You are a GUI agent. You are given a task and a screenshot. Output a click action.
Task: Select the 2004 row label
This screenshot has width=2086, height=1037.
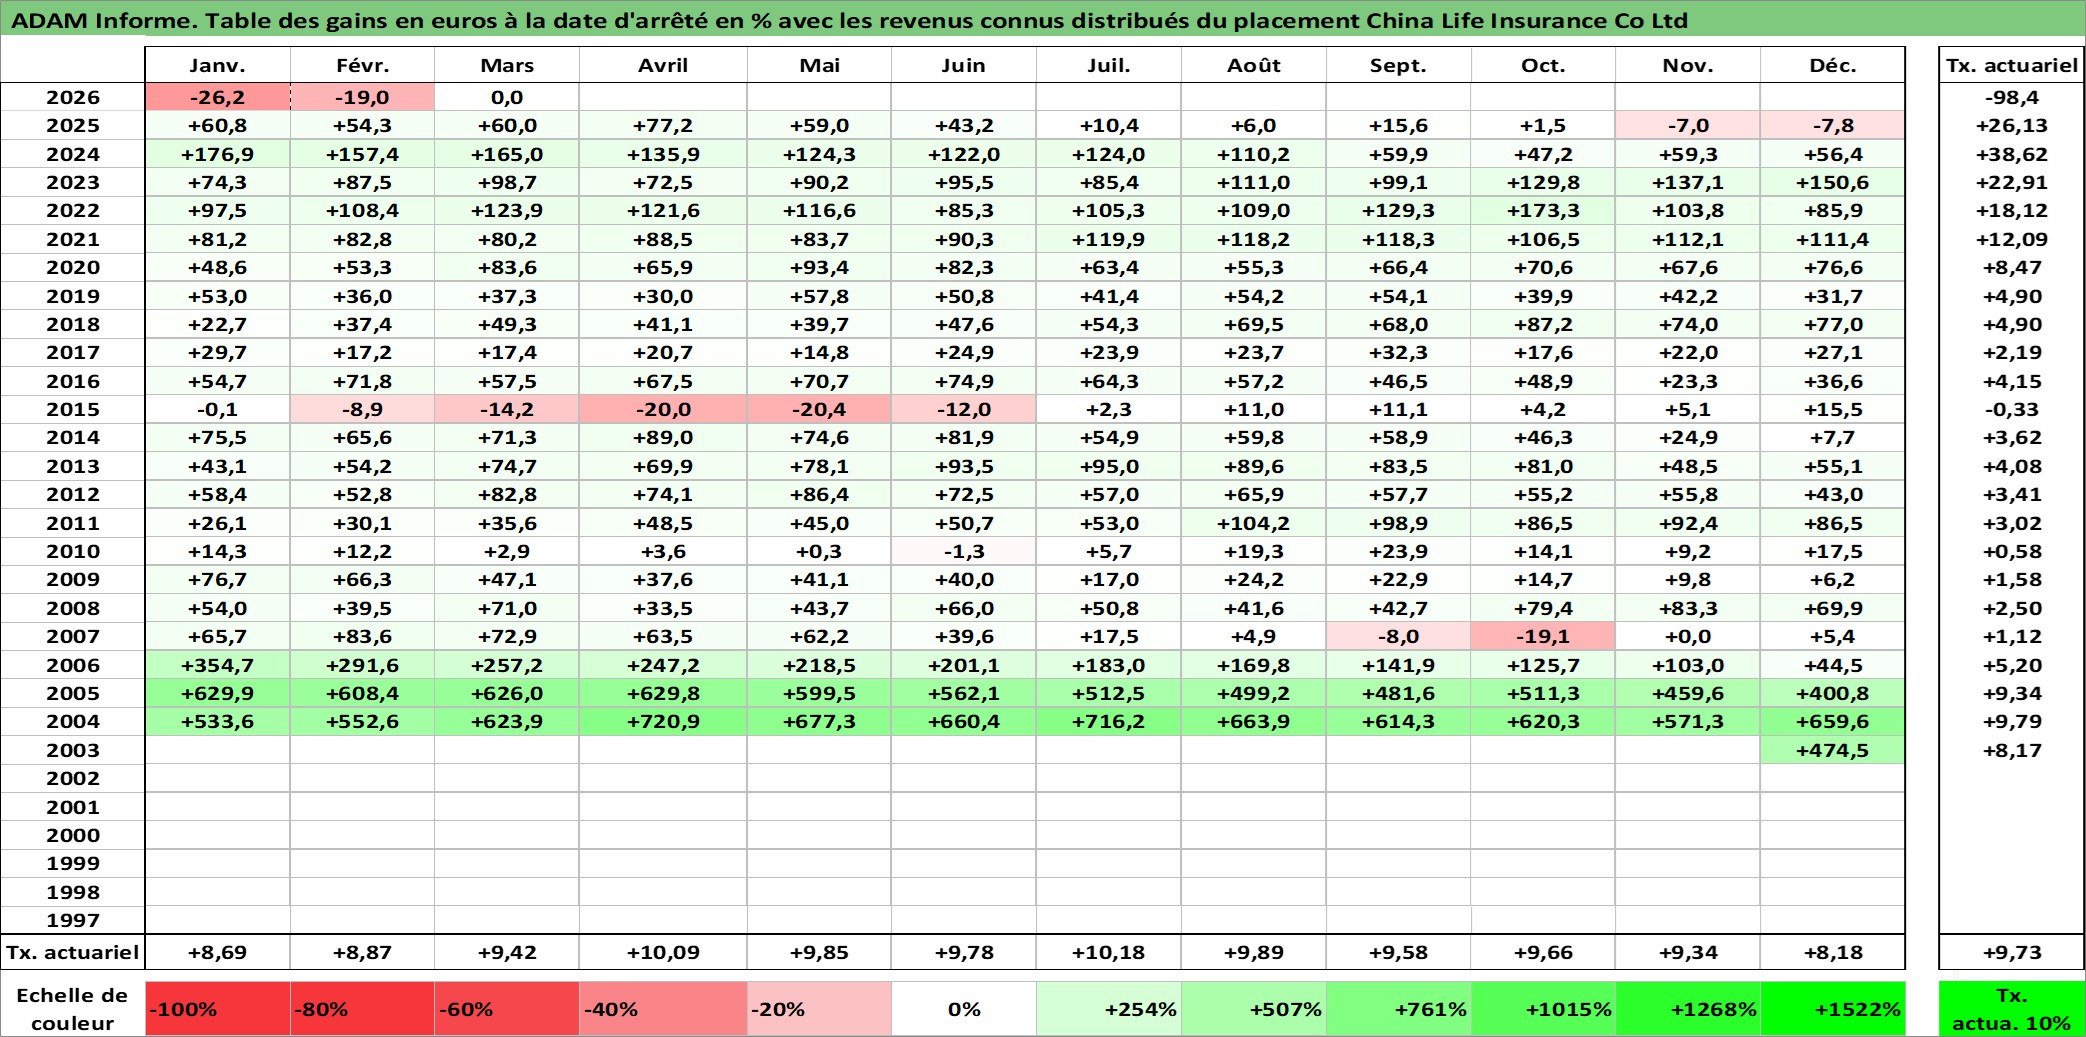tap(73, 721)
